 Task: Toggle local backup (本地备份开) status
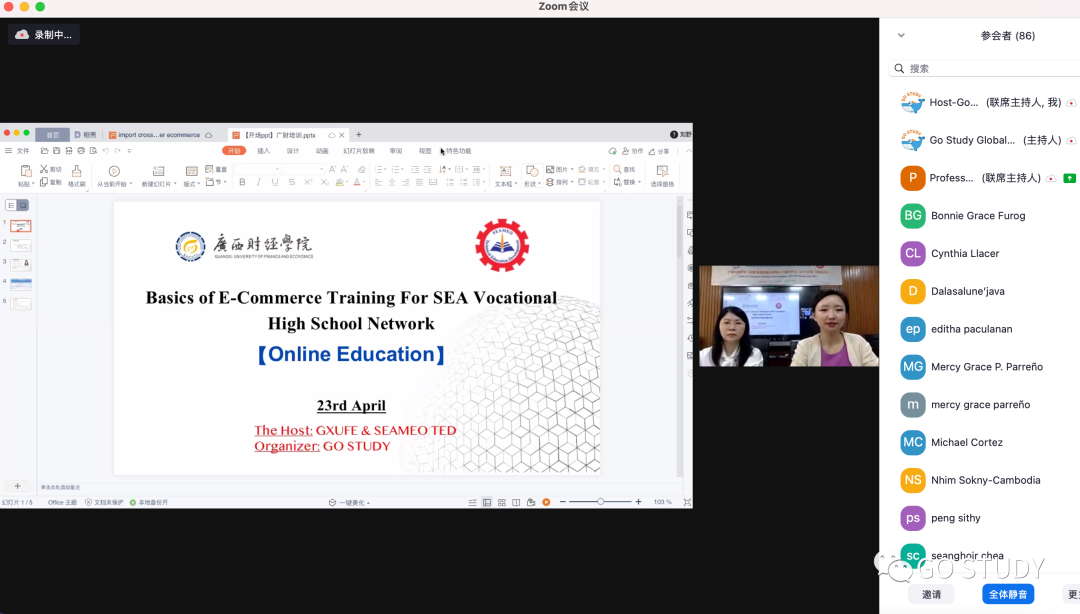point(149,502)
